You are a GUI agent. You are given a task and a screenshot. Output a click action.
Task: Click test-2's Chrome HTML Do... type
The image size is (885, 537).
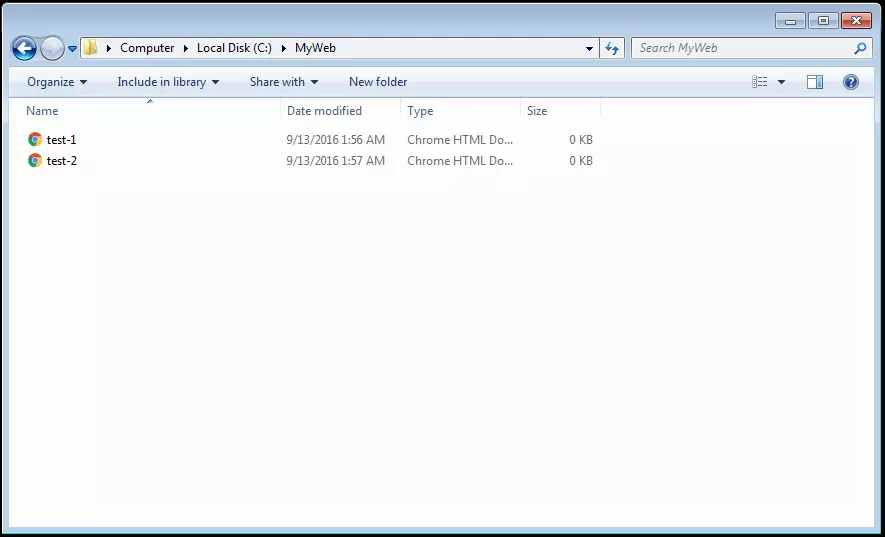(x=460, y=161)
